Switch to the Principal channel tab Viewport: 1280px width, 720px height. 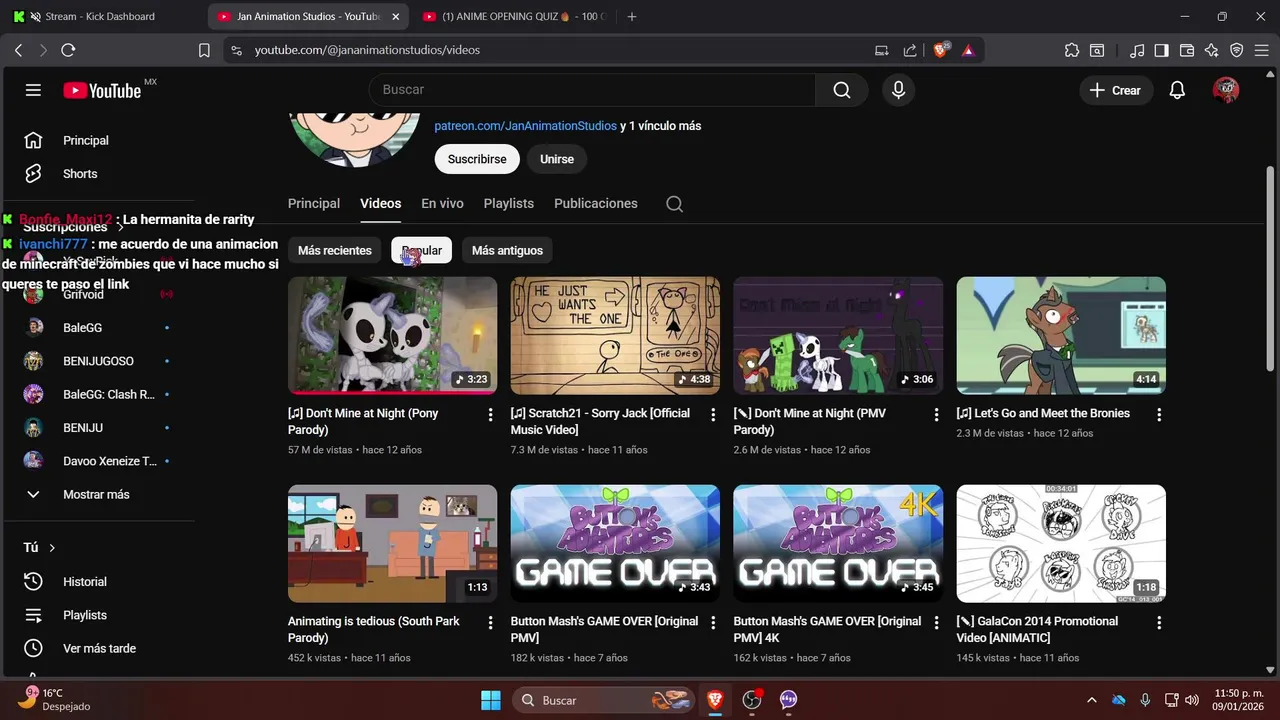click(x=314, y=203)
